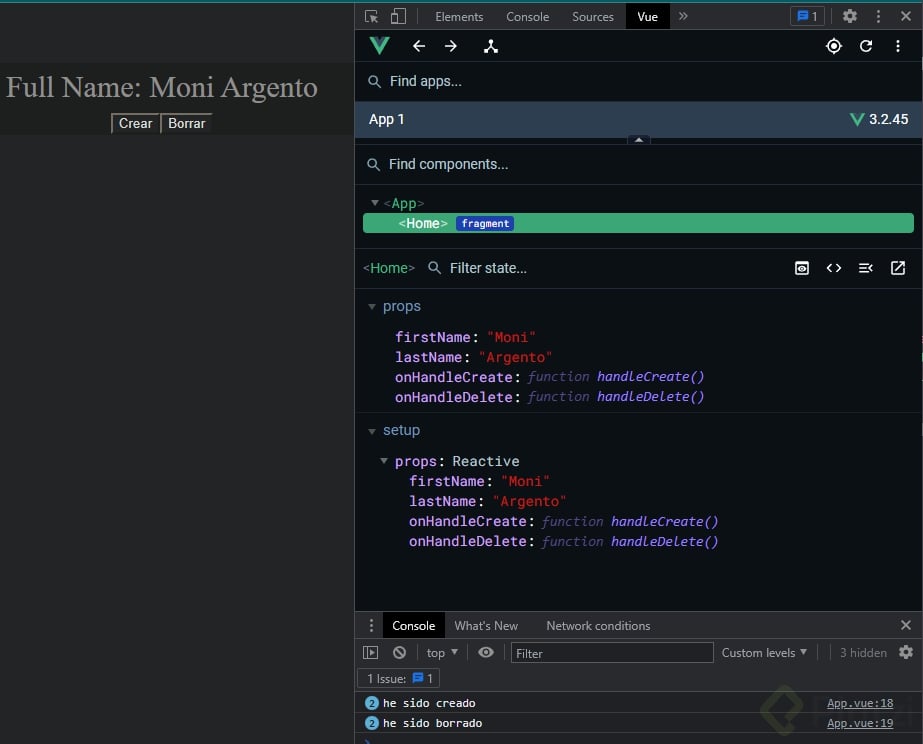Toggle live expression eye icon

pos(486,652)
